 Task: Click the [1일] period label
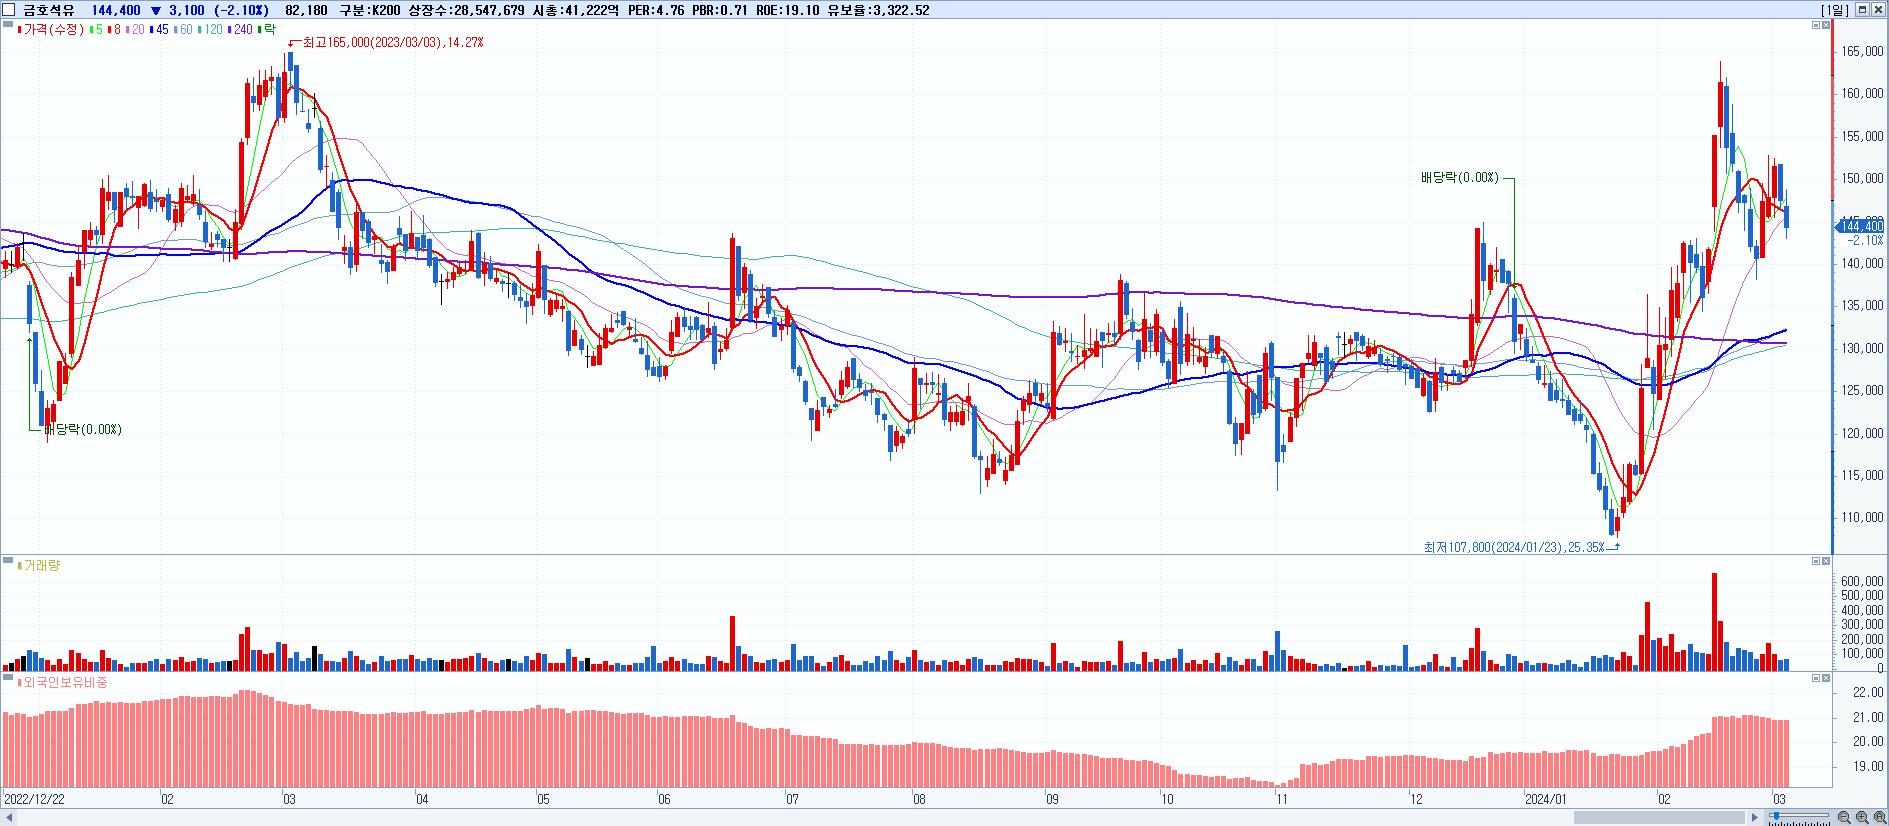click(1835, 10)
